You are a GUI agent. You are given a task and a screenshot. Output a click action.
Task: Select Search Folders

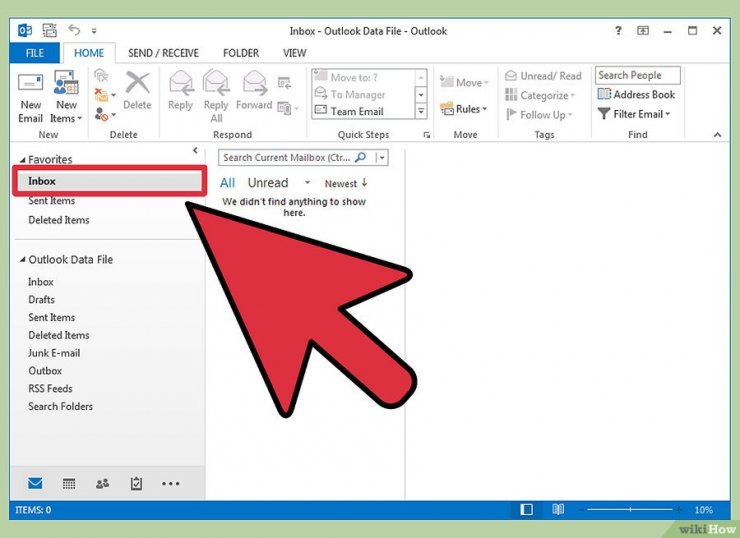(60, 406)
